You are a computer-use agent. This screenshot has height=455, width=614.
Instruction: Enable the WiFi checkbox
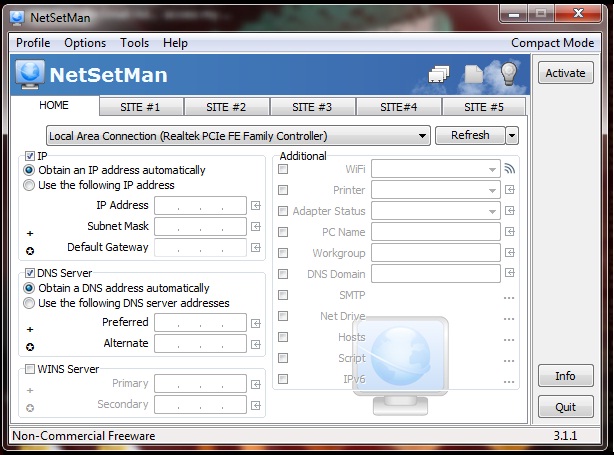[283, 169]
